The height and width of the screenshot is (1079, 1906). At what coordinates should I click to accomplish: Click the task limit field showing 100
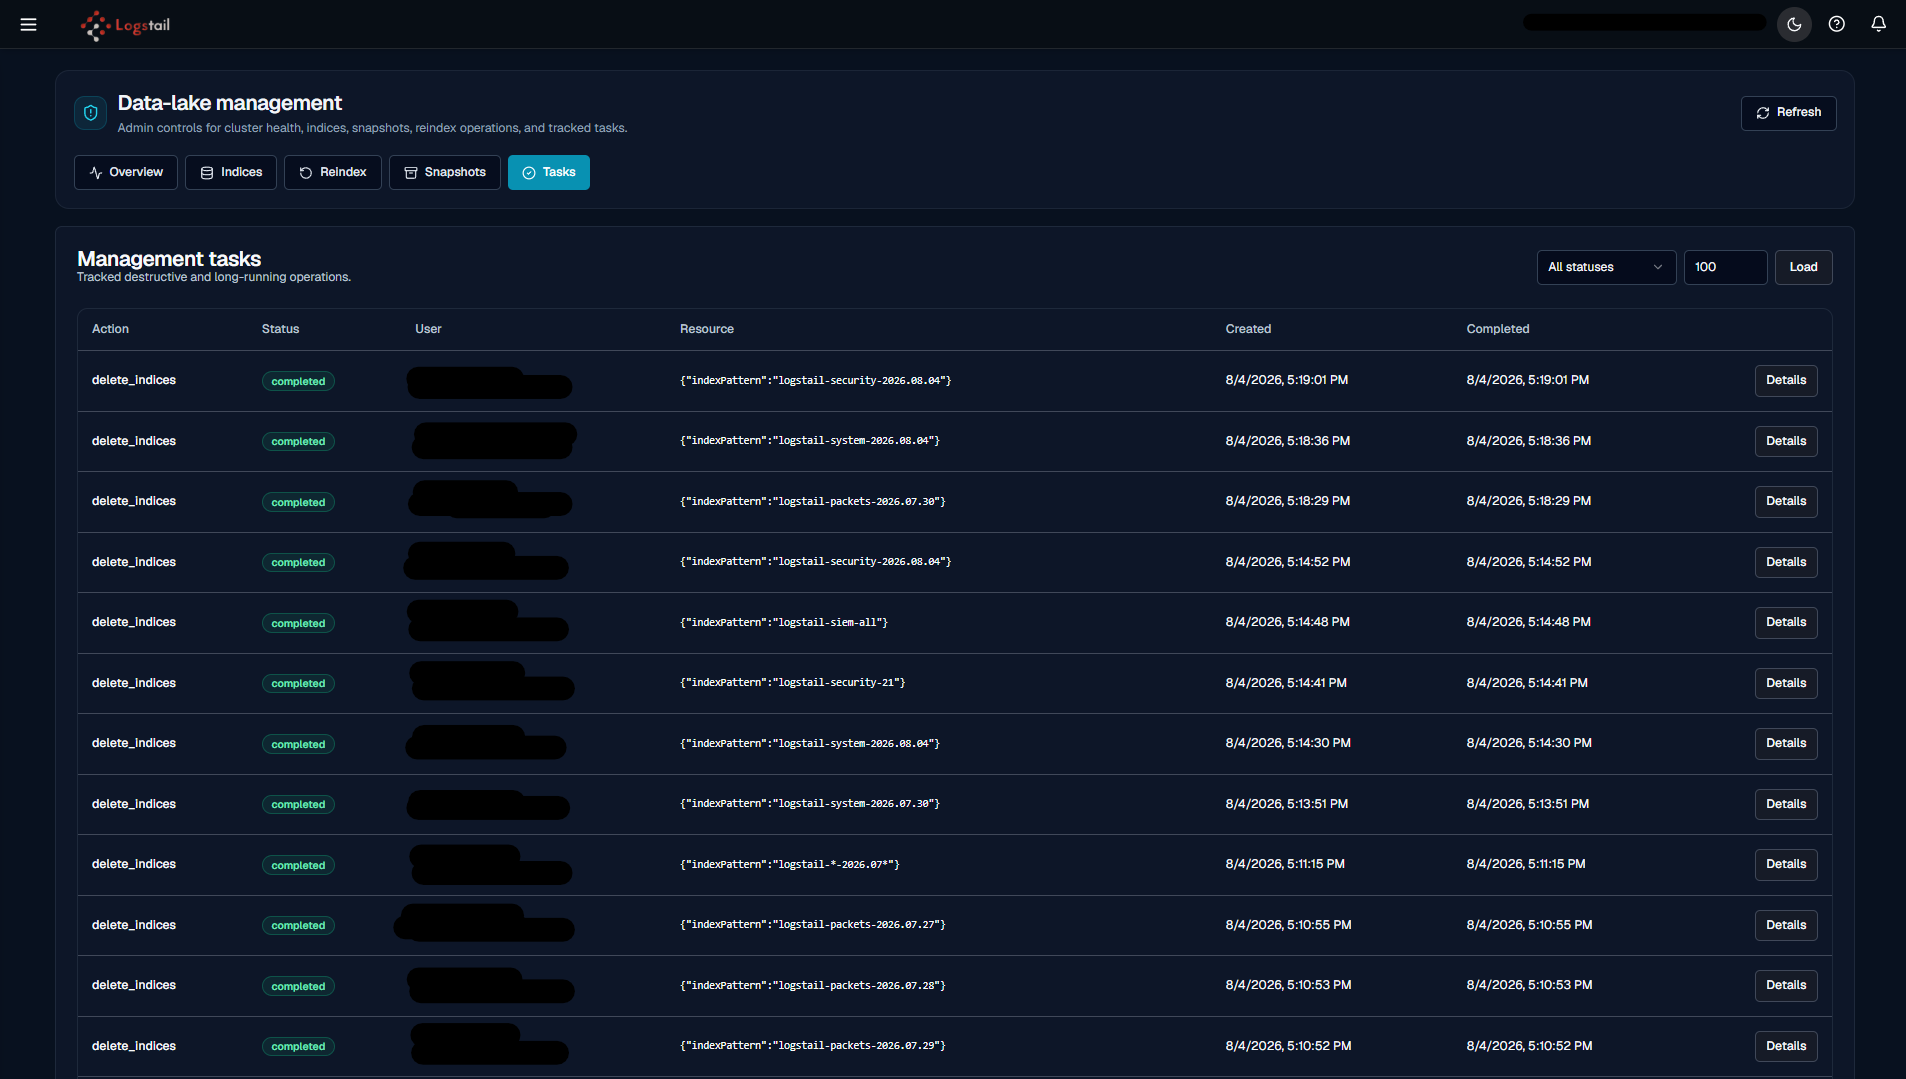[1725, 267]
